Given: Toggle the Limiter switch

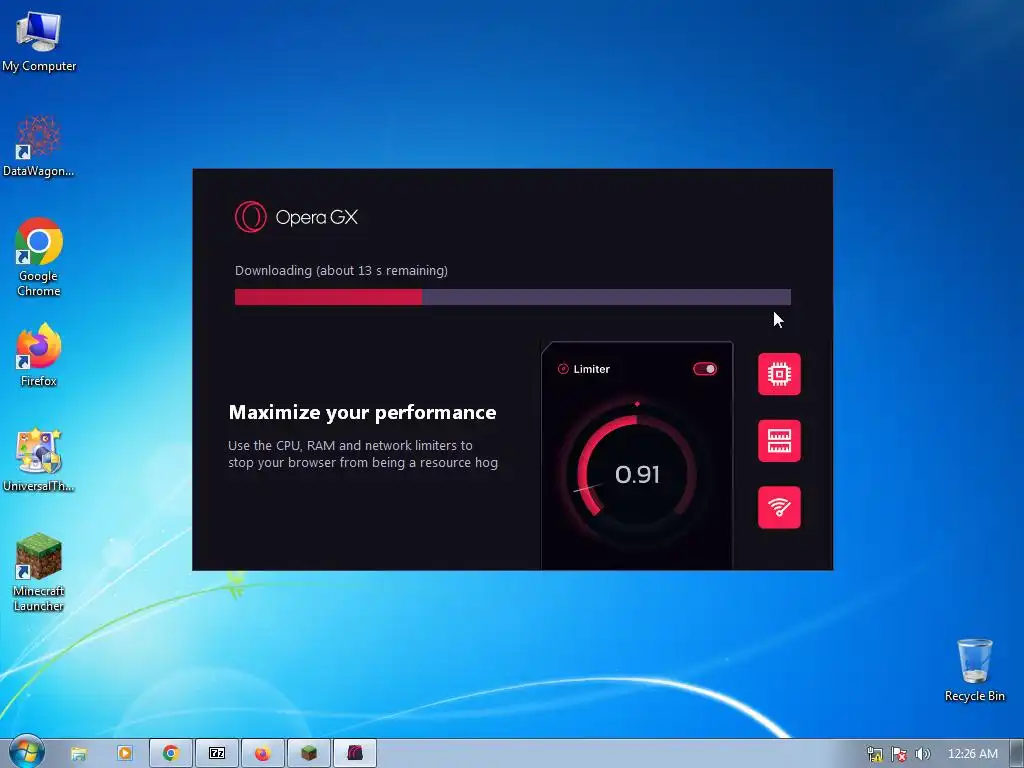Looking at the screenshot, I should click(705, 369).
